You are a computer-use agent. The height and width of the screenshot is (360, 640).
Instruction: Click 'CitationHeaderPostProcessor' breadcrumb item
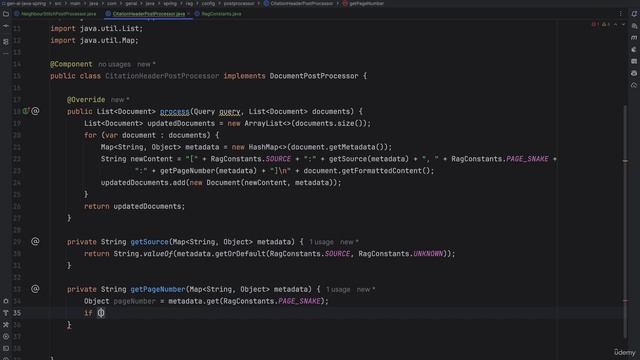[x=301, y=3]
